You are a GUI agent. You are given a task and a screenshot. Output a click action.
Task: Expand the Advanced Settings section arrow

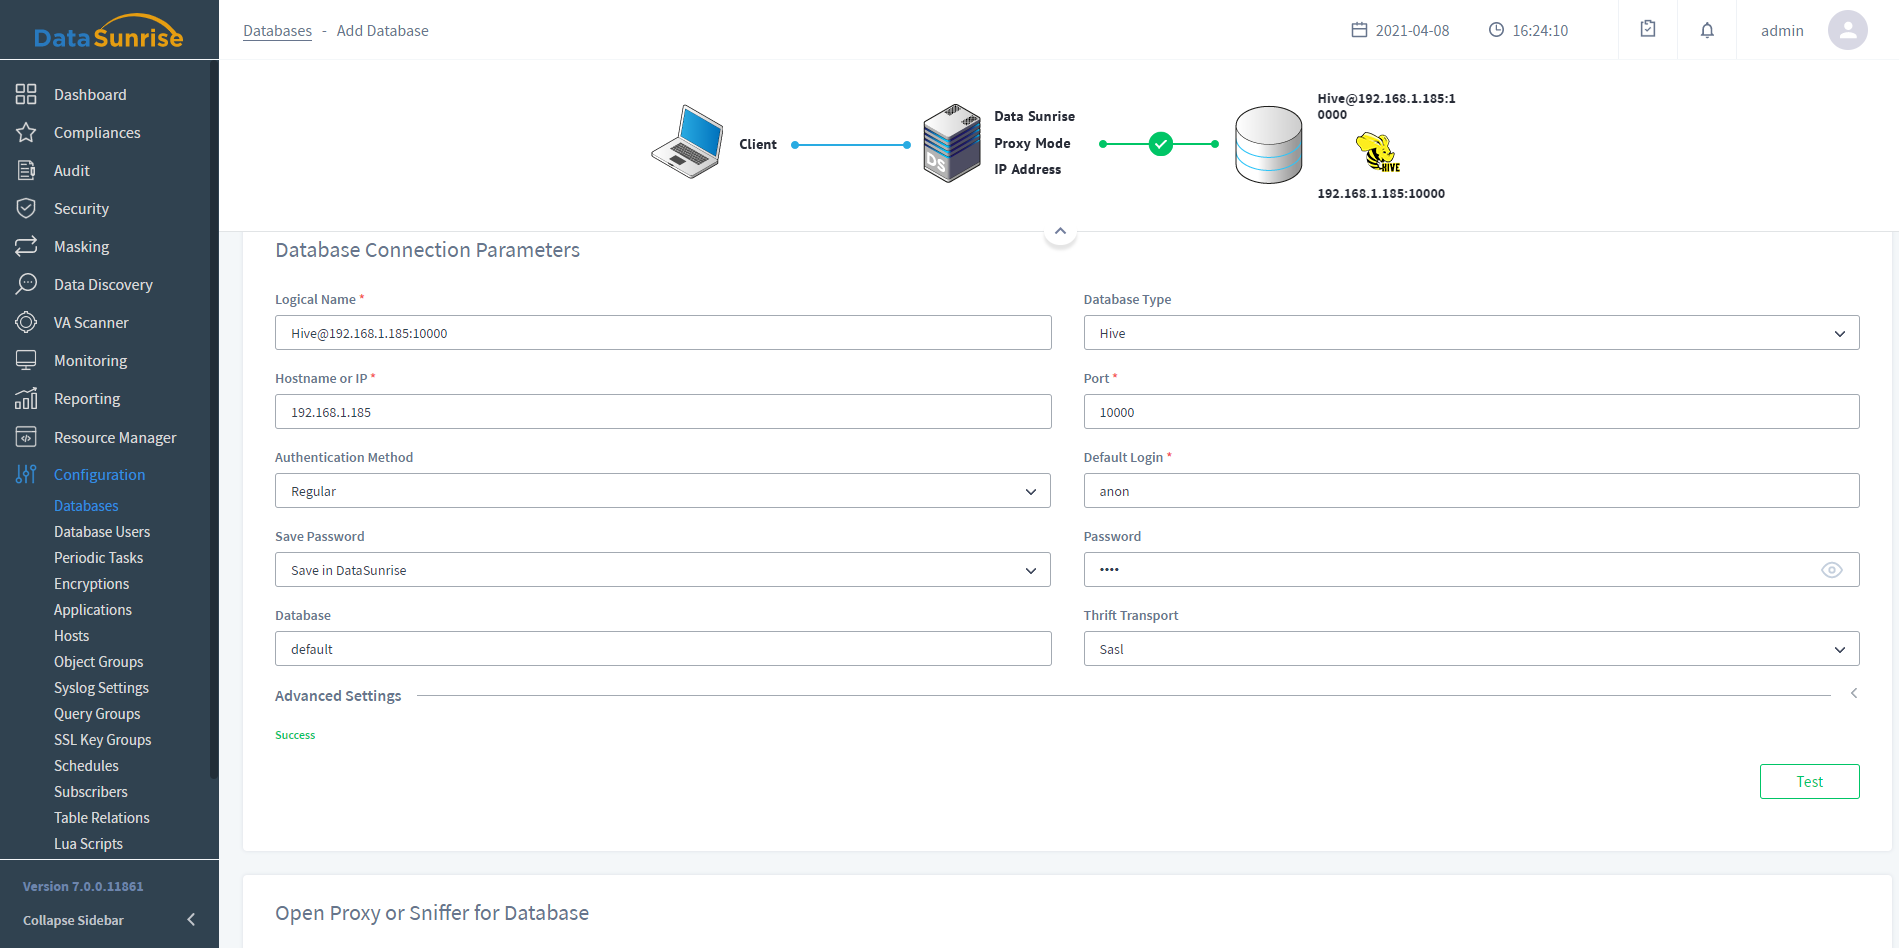[x=1853, y=693]
